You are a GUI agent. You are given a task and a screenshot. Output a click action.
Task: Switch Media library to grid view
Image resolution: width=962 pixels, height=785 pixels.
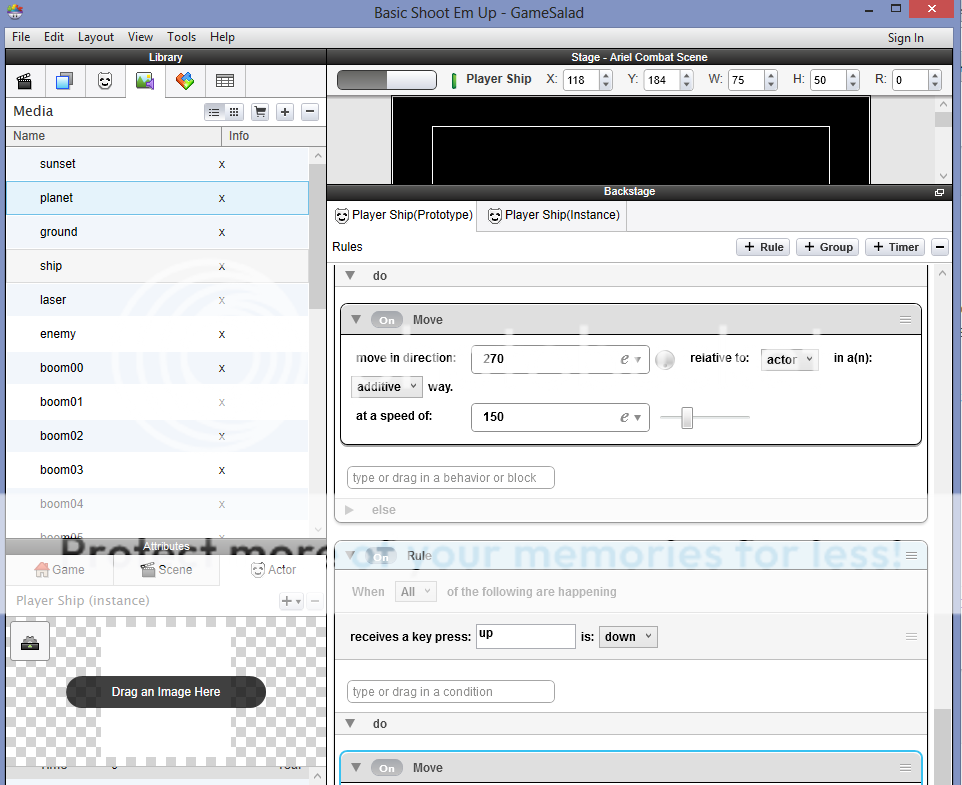coord(234,112)
